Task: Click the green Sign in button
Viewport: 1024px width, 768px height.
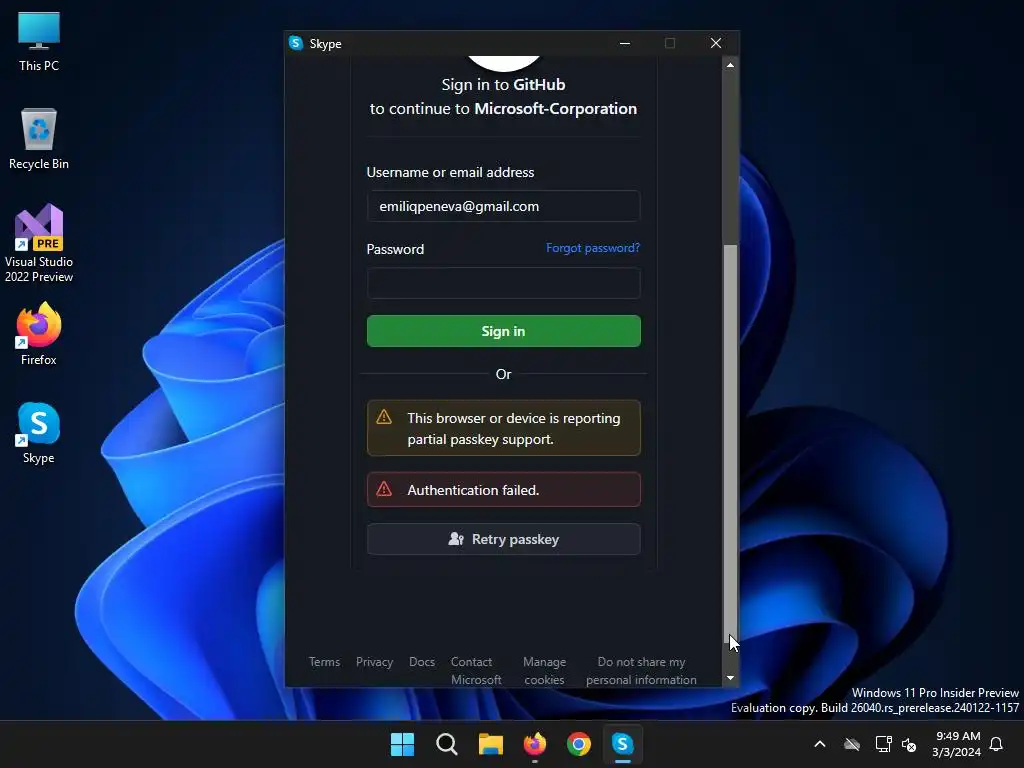Action: pos(504,331)
